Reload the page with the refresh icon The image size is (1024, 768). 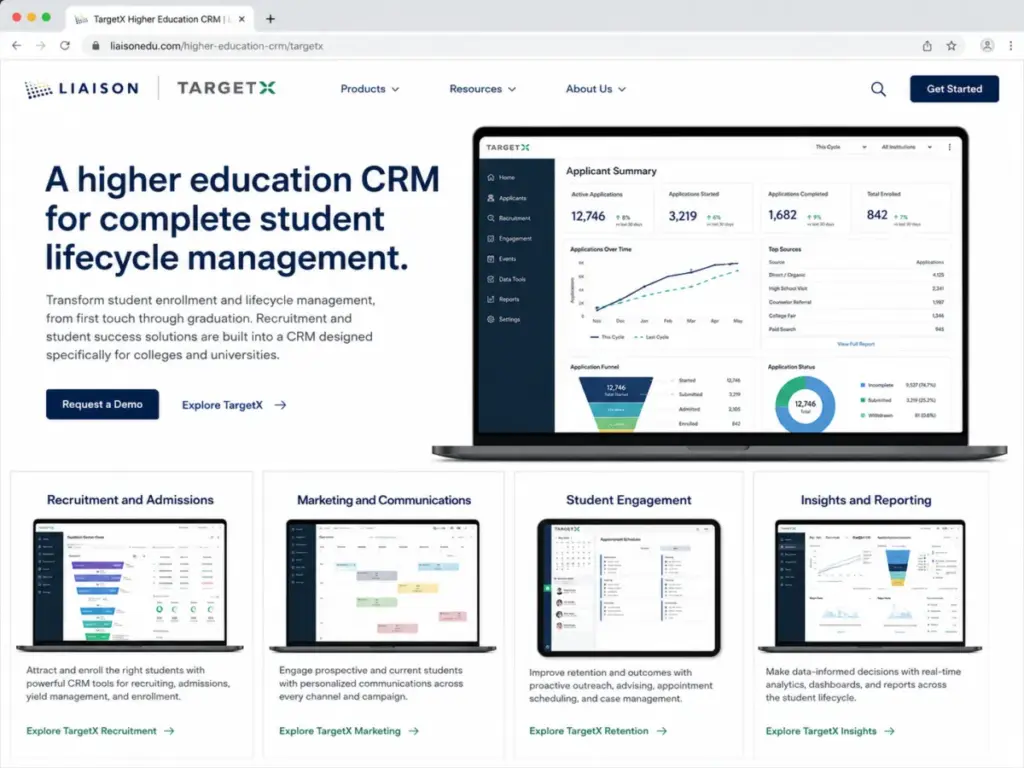coord(65,46)
